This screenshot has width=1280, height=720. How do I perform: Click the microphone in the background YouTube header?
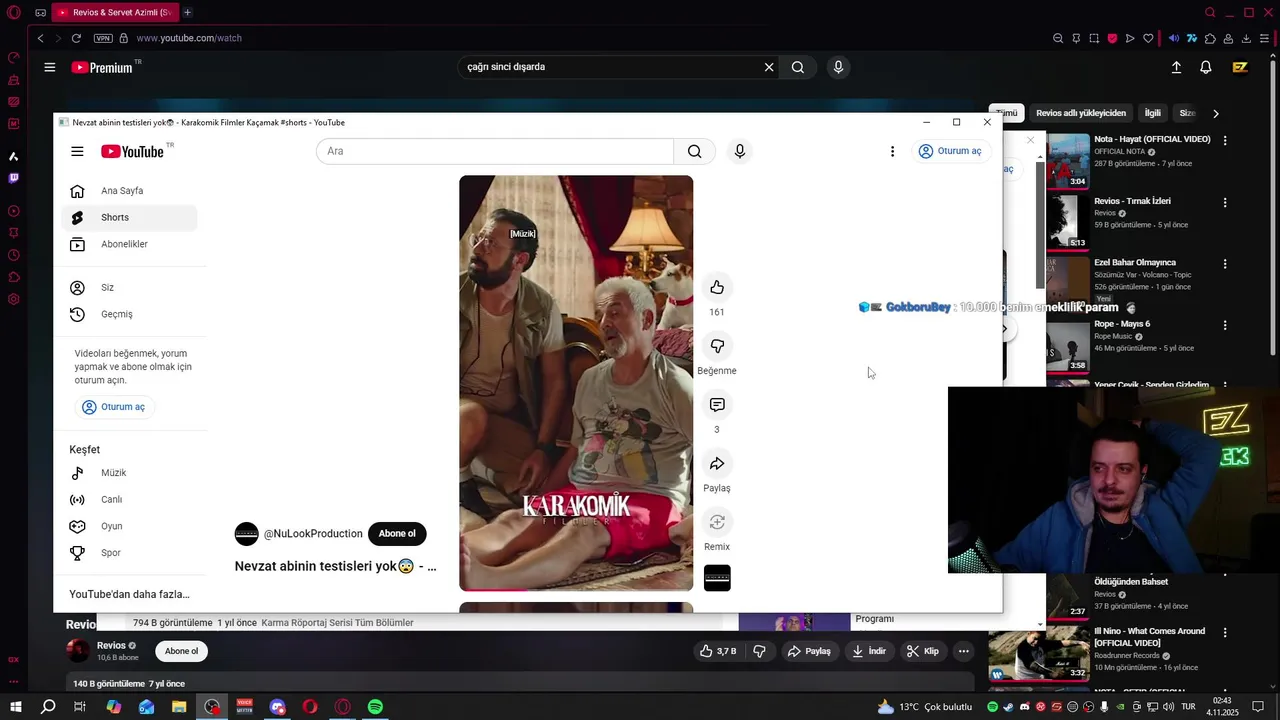click(838, 67)
